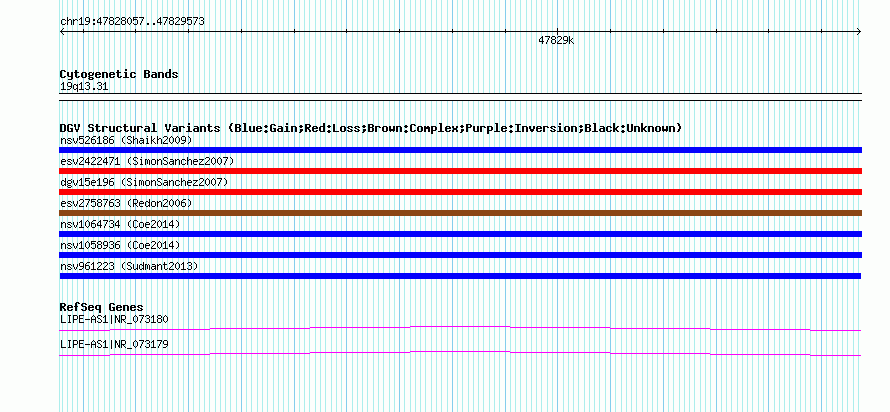Open gene label LIPE-AS1|NR_073180
The width and height of the screenshot is (890, 412).
[x=114, y=319]
